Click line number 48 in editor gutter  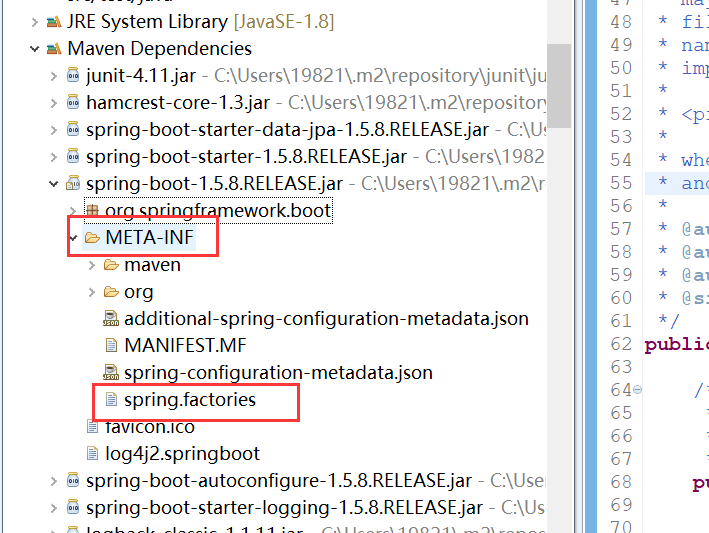621,22
